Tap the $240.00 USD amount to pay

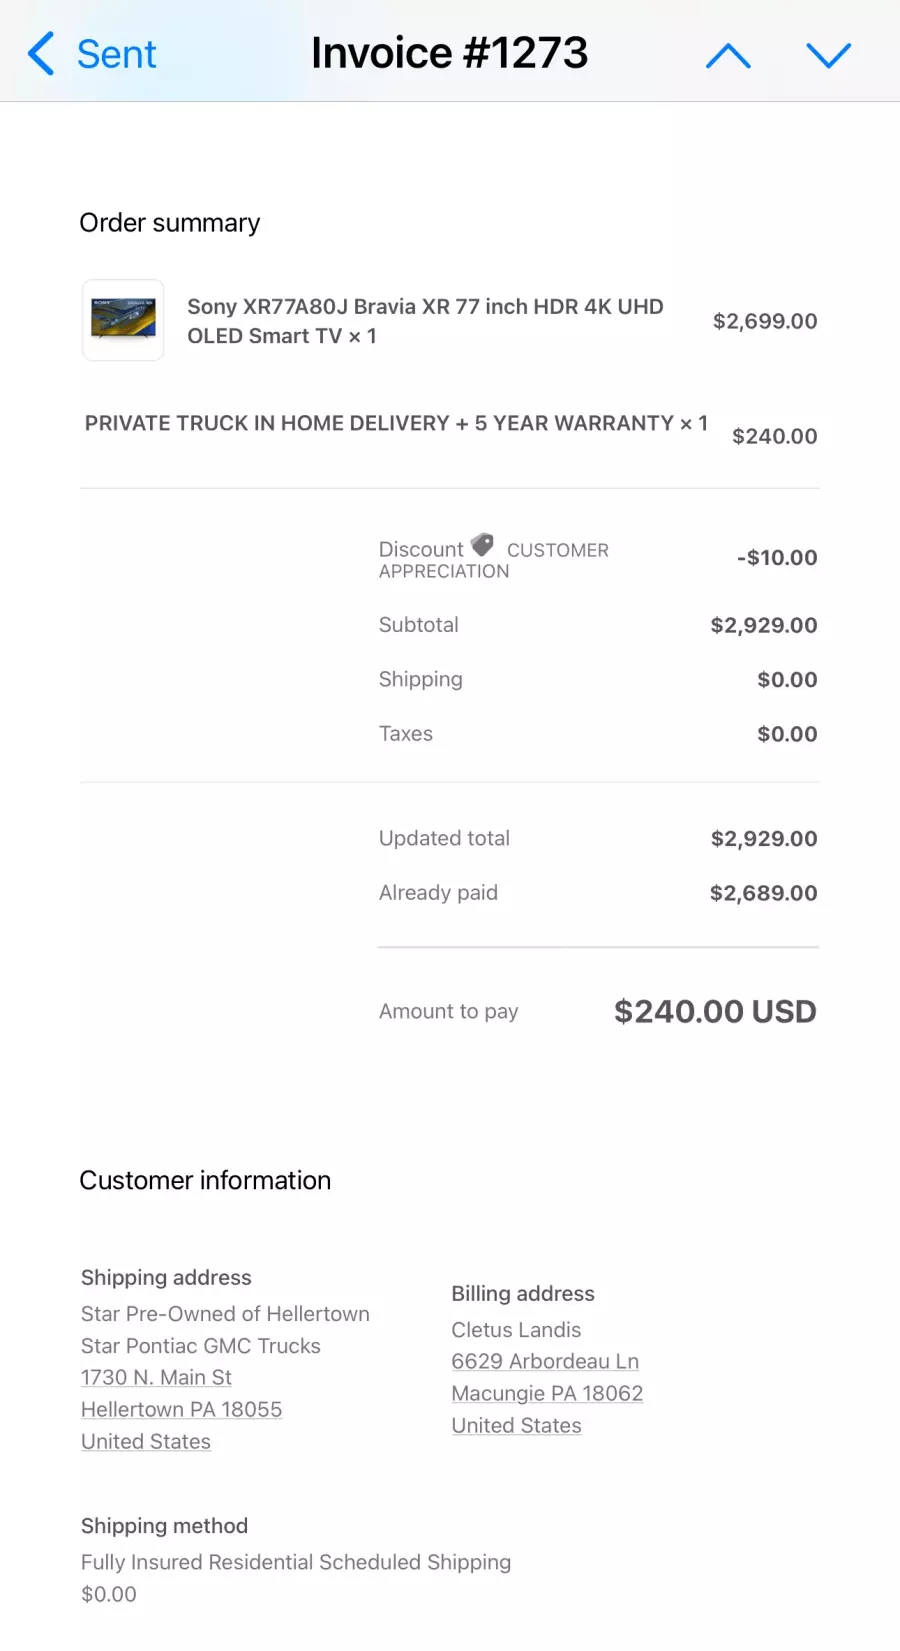coord(715,1011)
